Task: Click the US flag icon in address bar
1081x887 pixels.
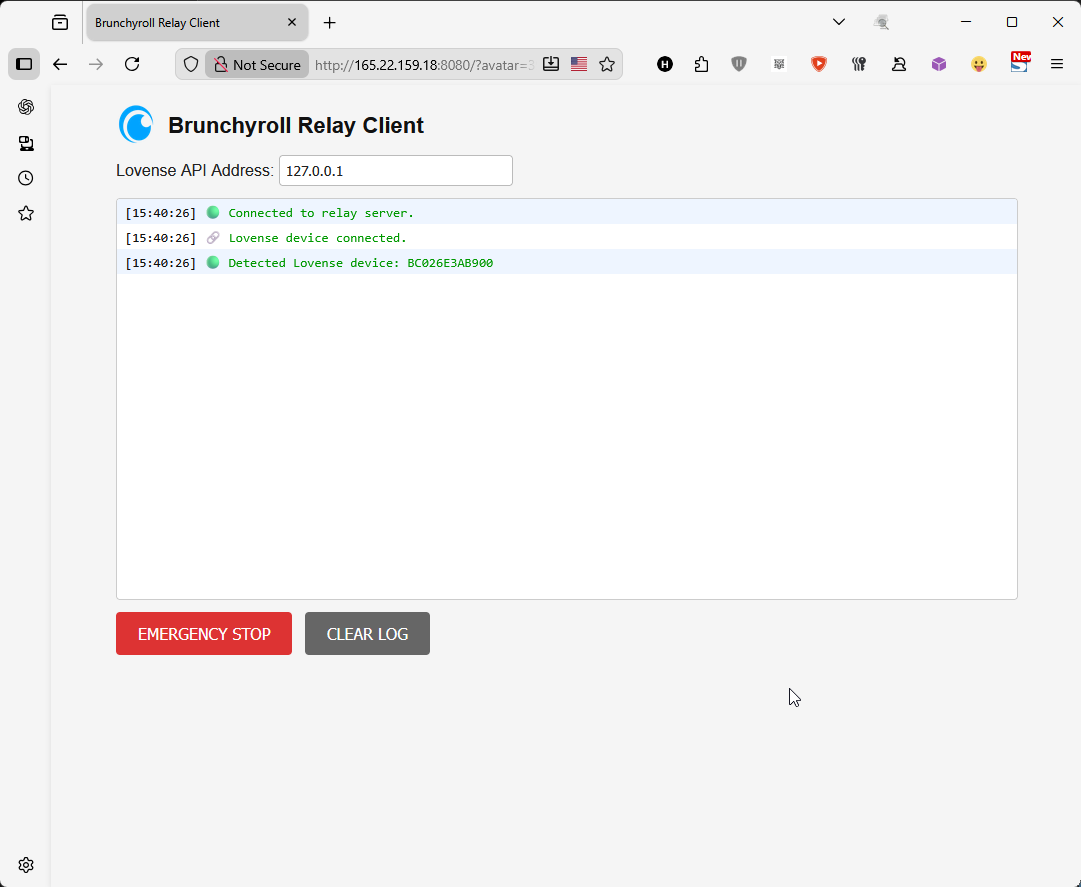Action: click(579, 64)
